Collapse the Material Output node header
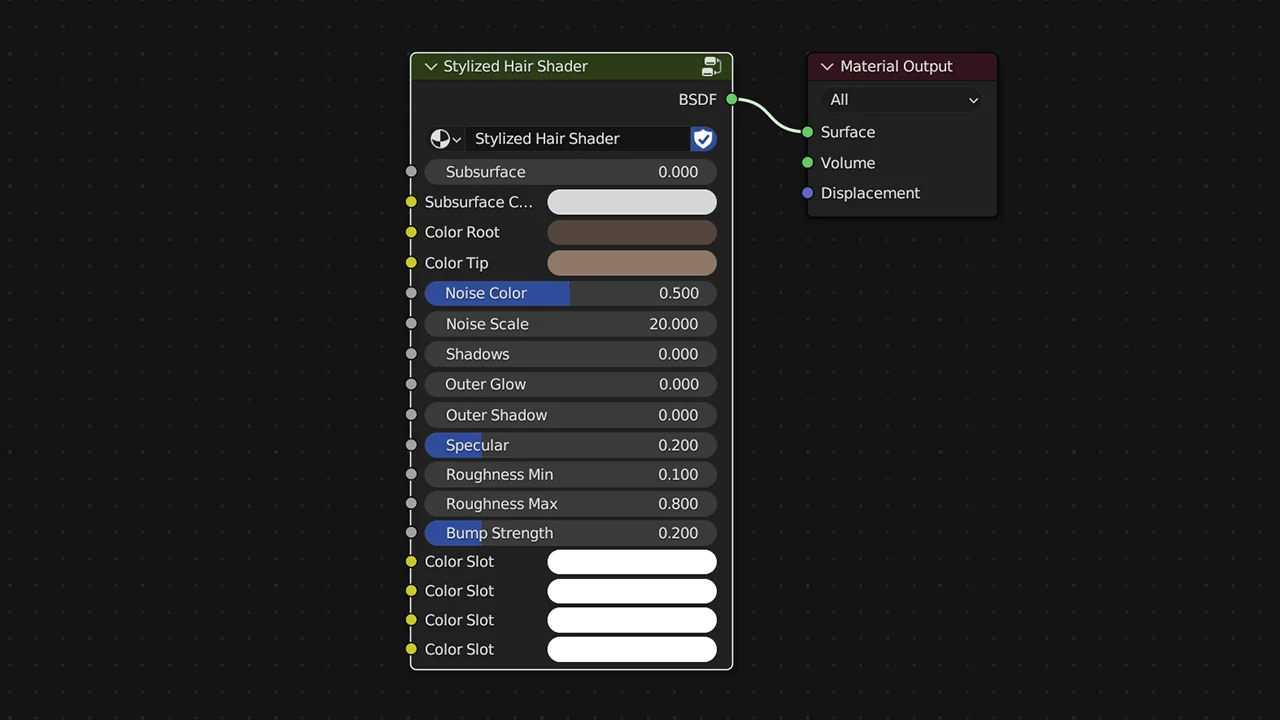1280x720 pixels. [x=827, y=66]
